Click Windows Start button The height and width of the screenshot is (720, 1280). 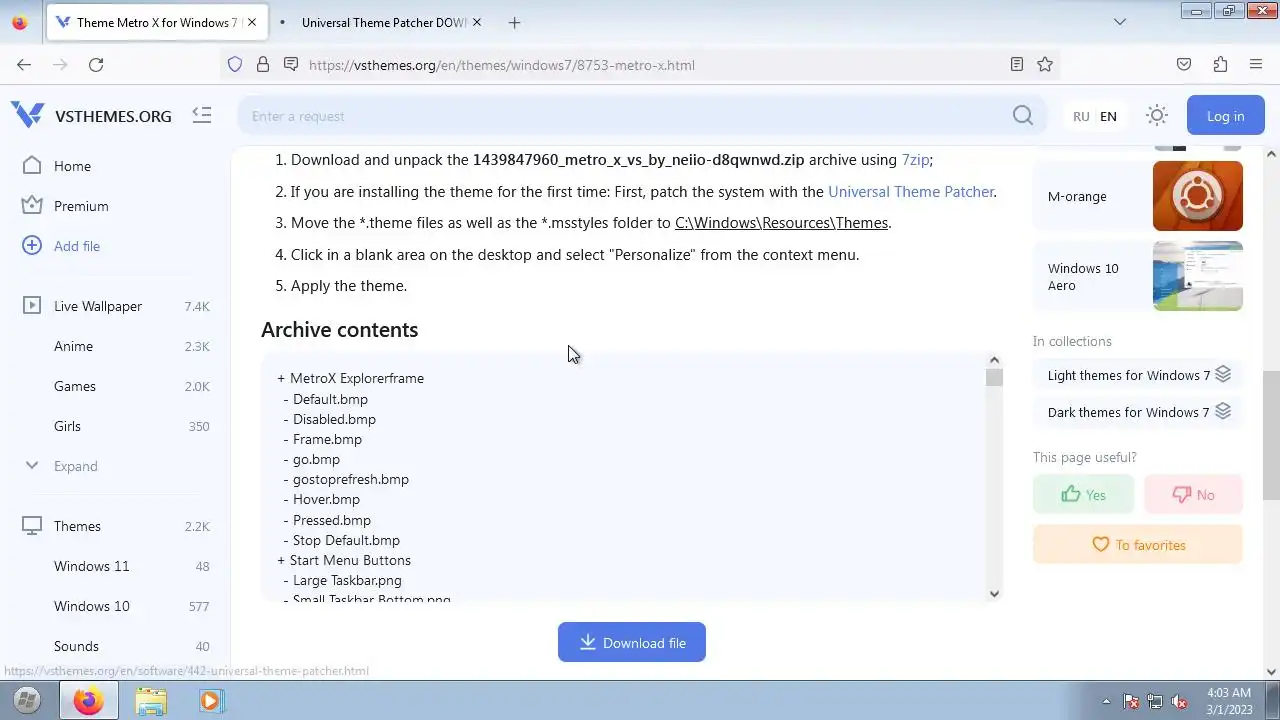(27, 701)
